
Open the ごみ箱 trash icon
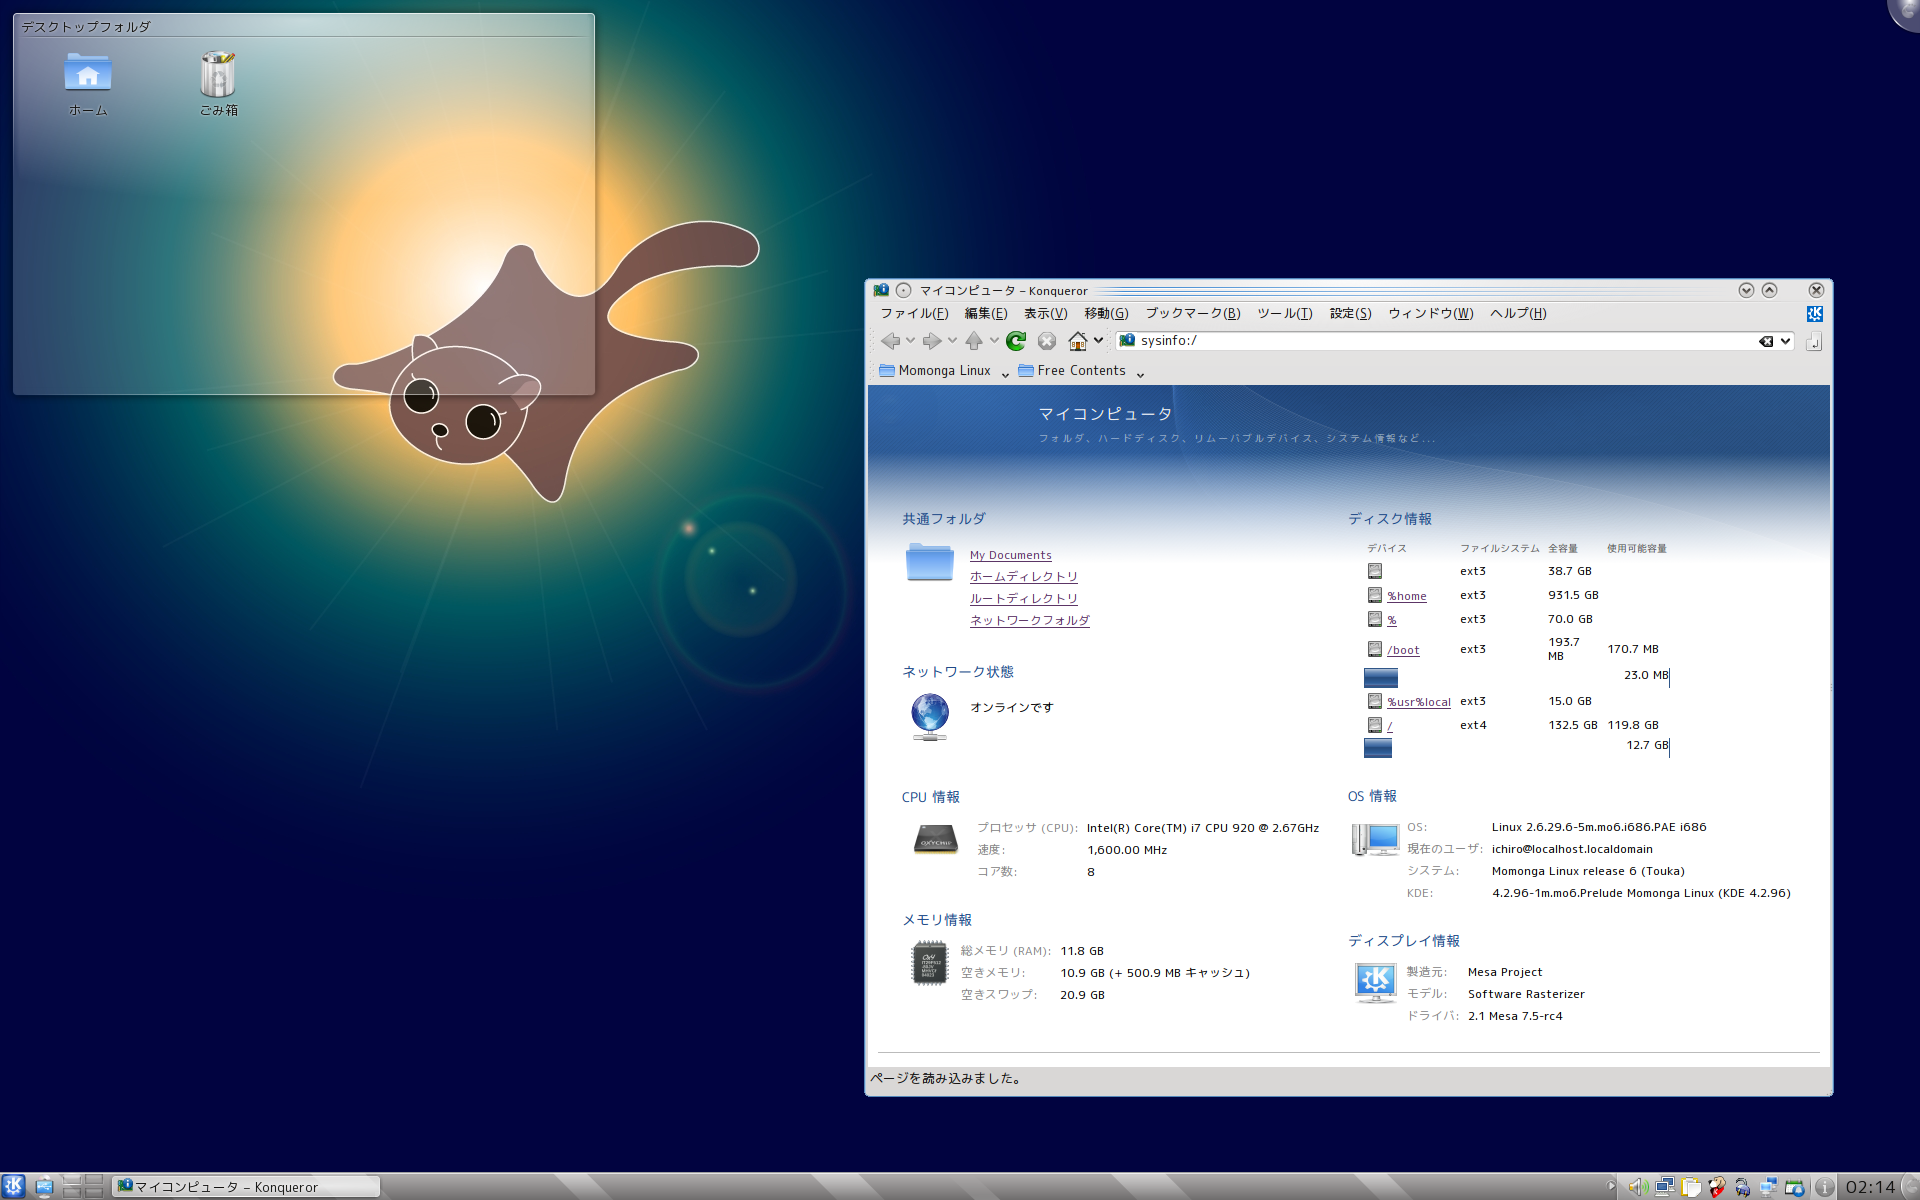218,83
